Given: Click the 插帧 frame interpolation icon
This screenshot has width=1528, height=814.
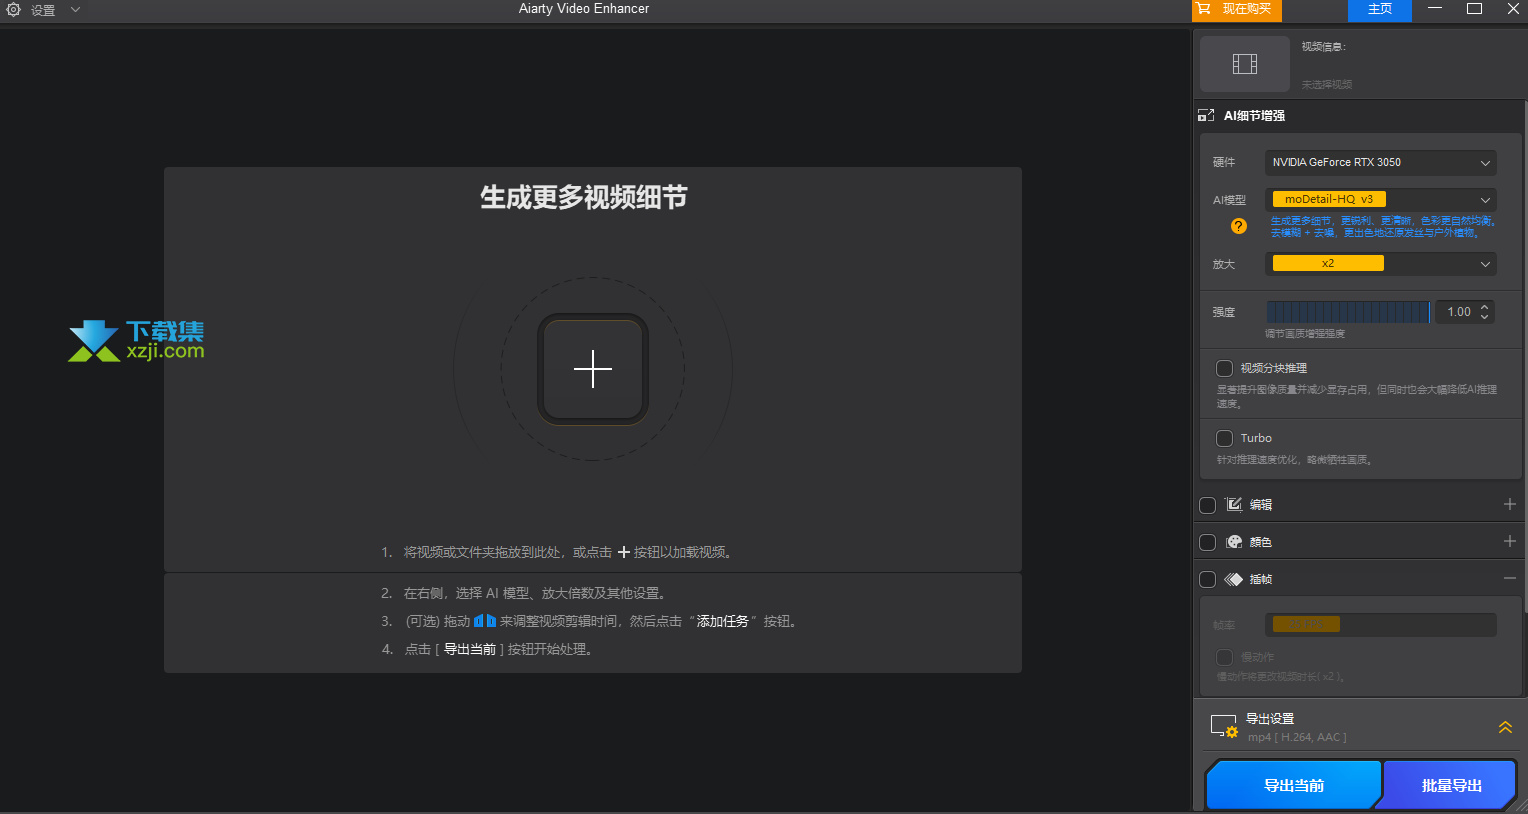Looking at the screenshot, I should tap(1232, 578).
